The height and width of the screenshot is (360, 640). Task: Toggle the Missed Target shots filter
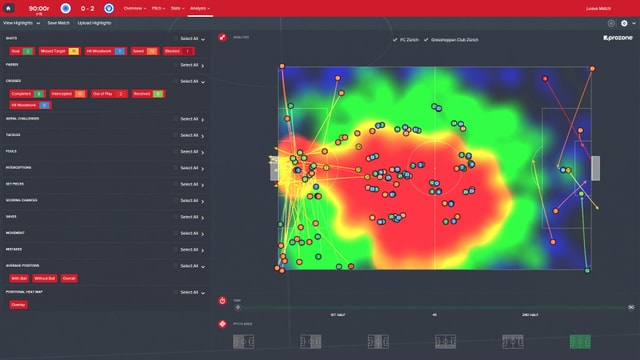click(59, 51)
